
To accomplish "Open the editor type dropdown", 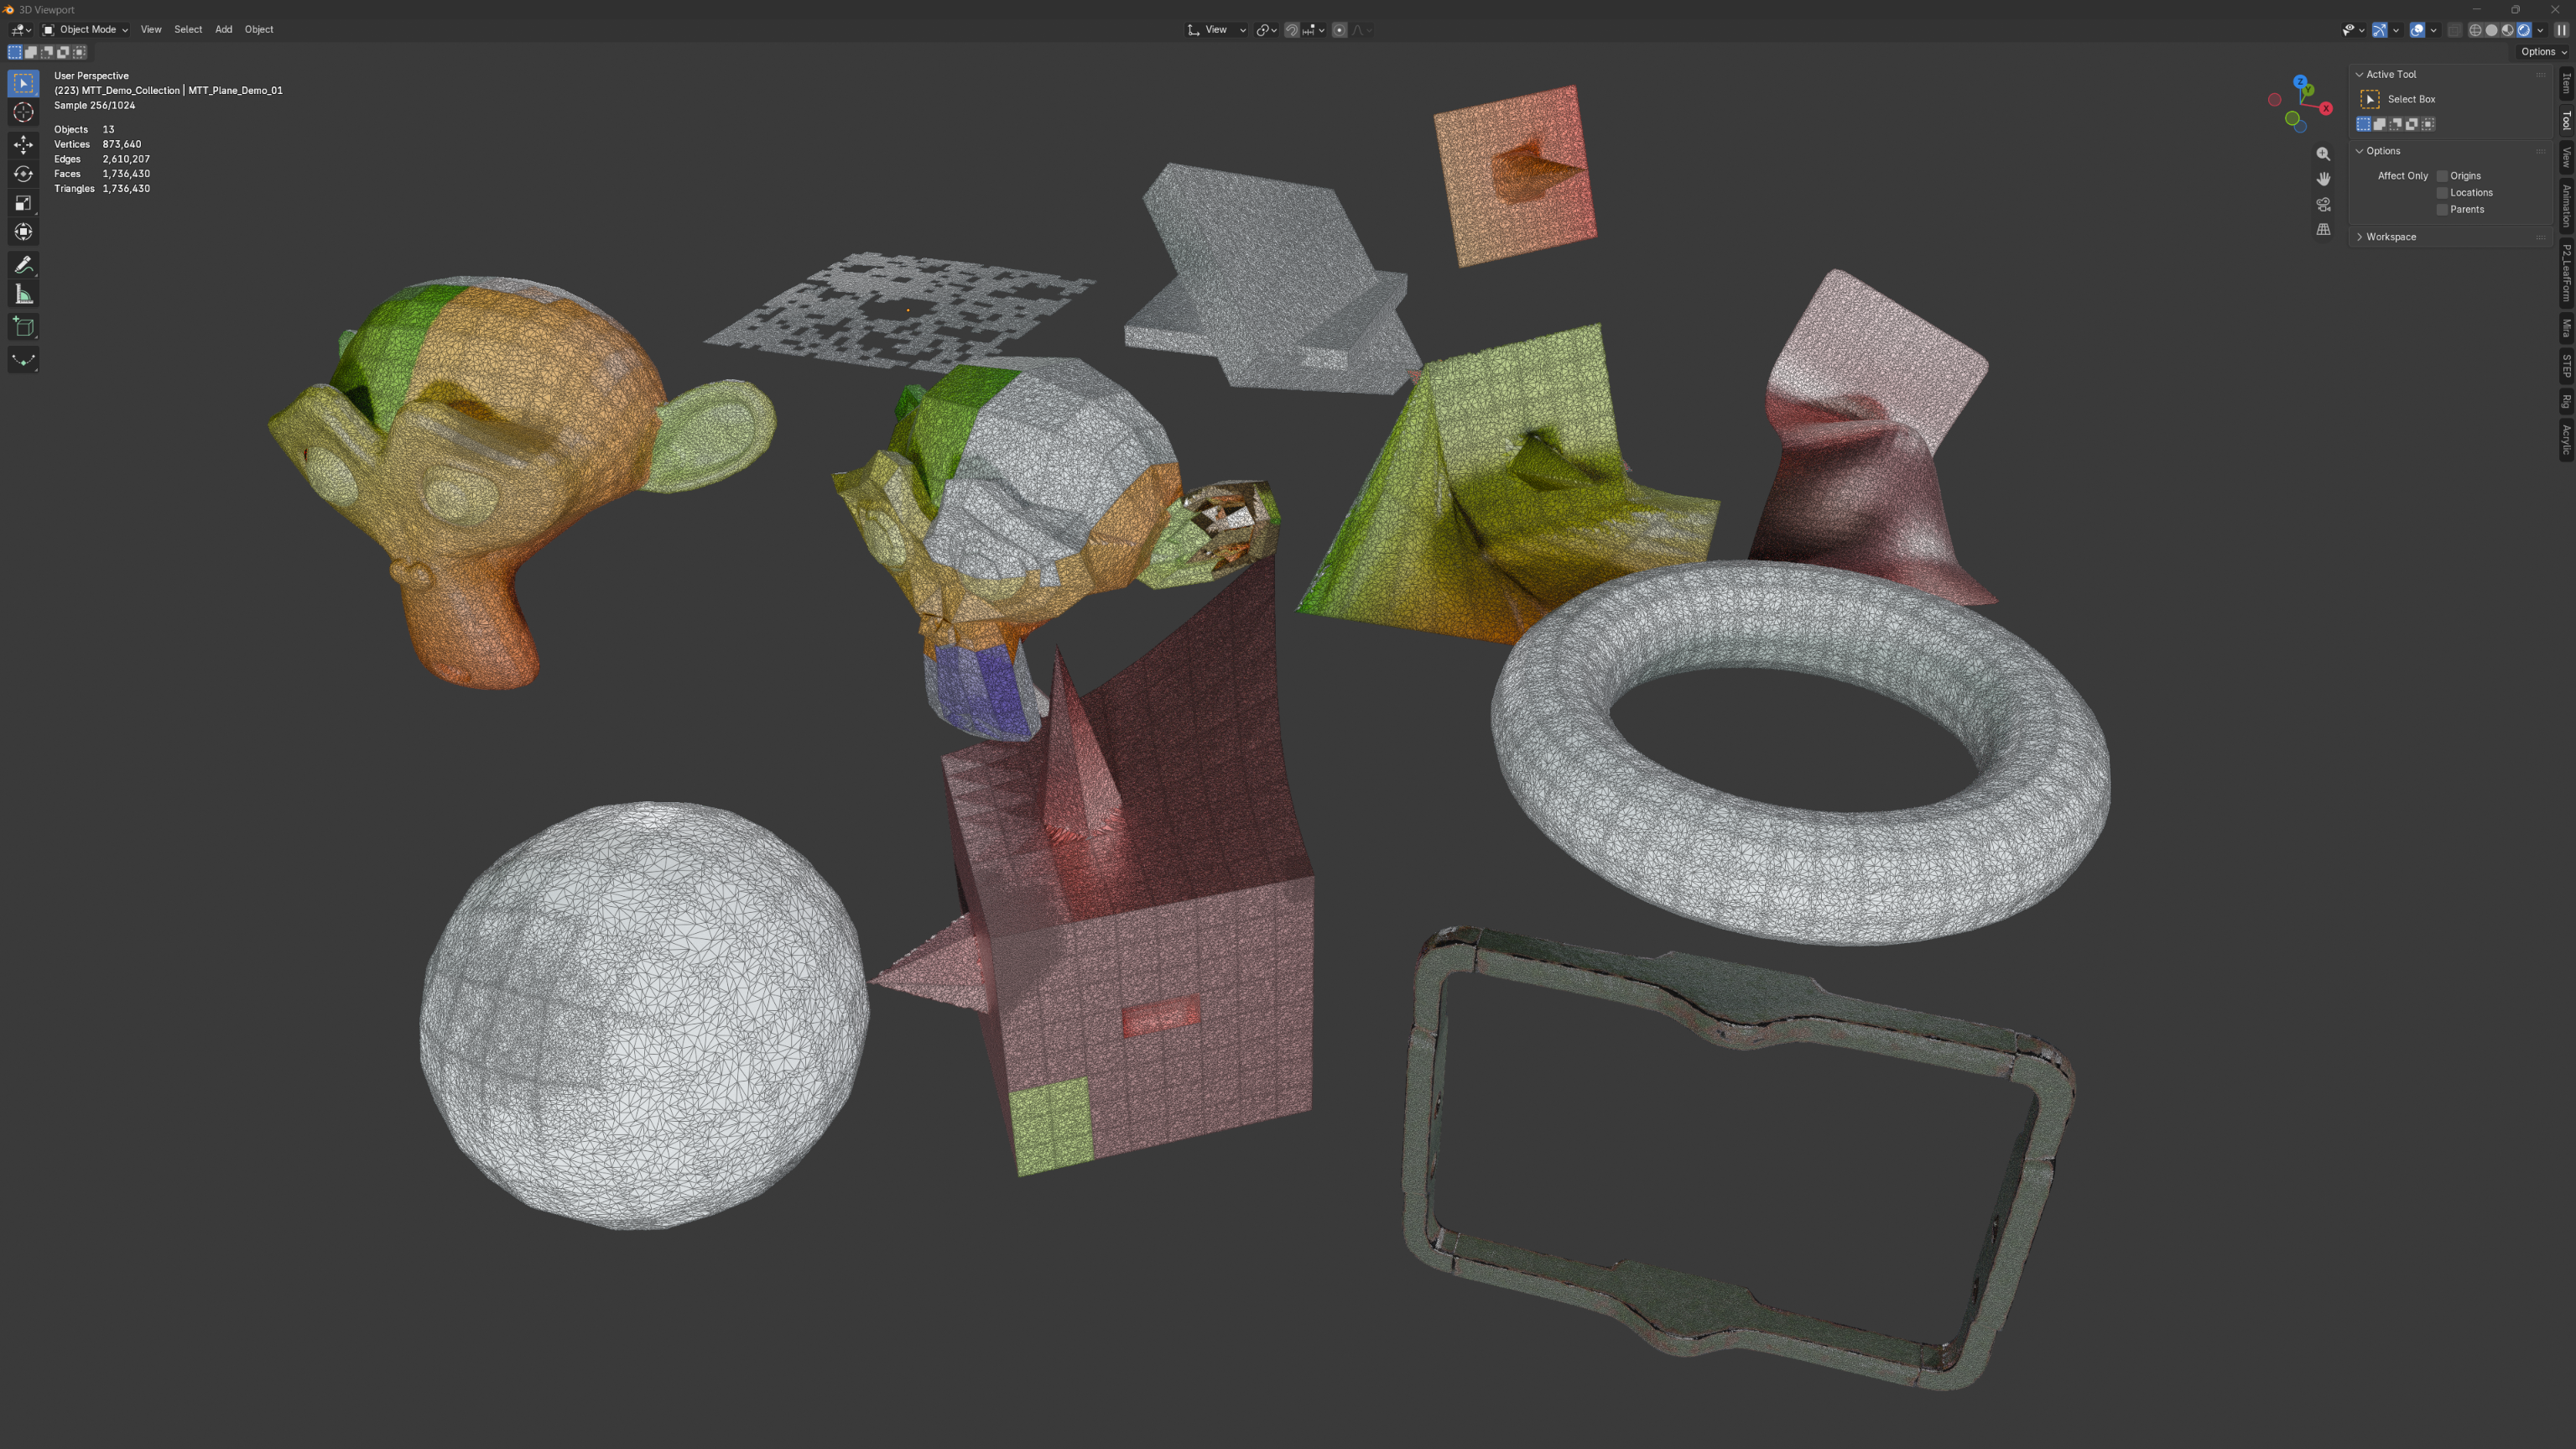I will point(21,30).
